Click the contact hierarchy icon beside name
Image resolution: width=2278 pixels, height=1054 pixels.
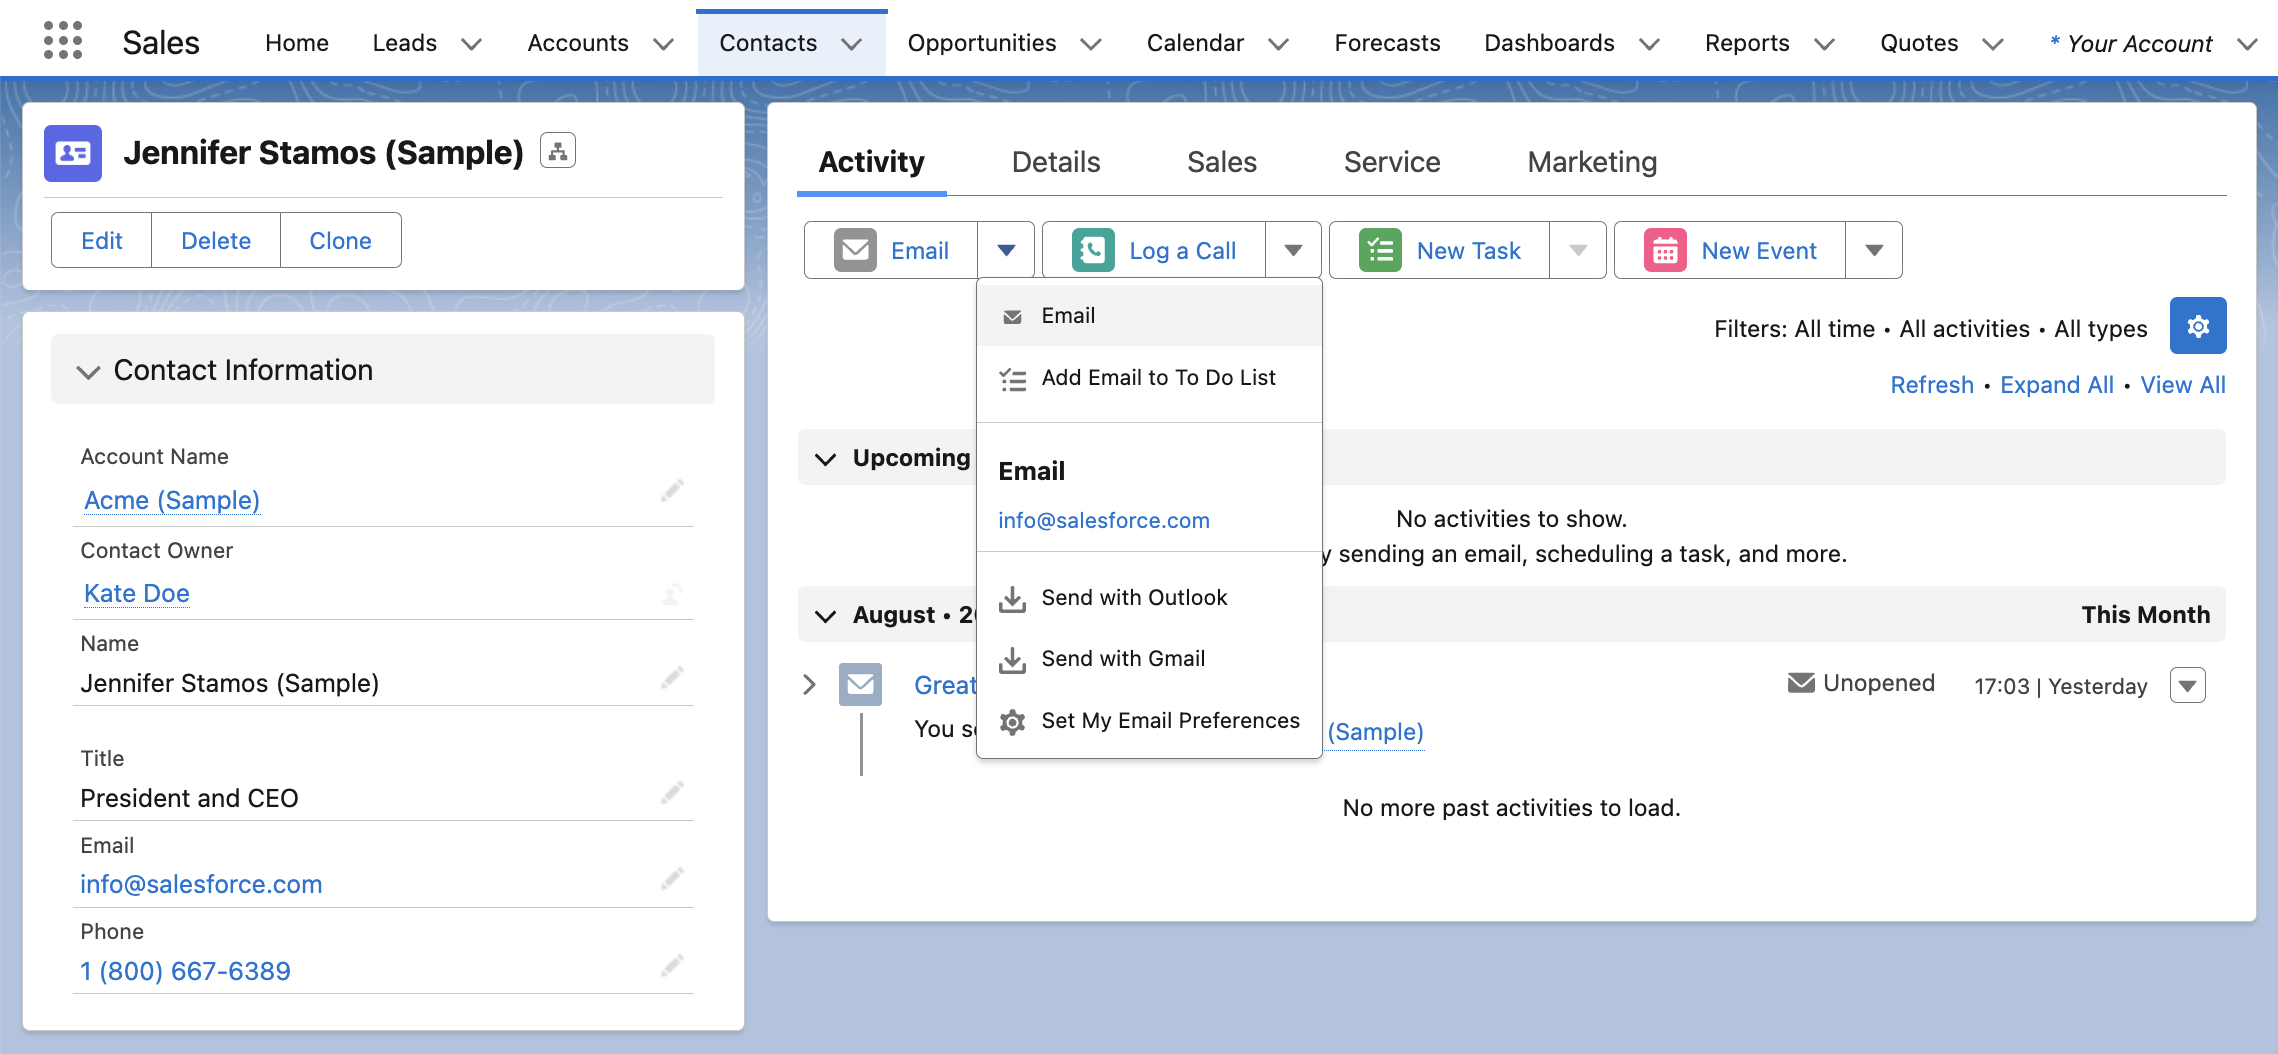coord(558,151)
